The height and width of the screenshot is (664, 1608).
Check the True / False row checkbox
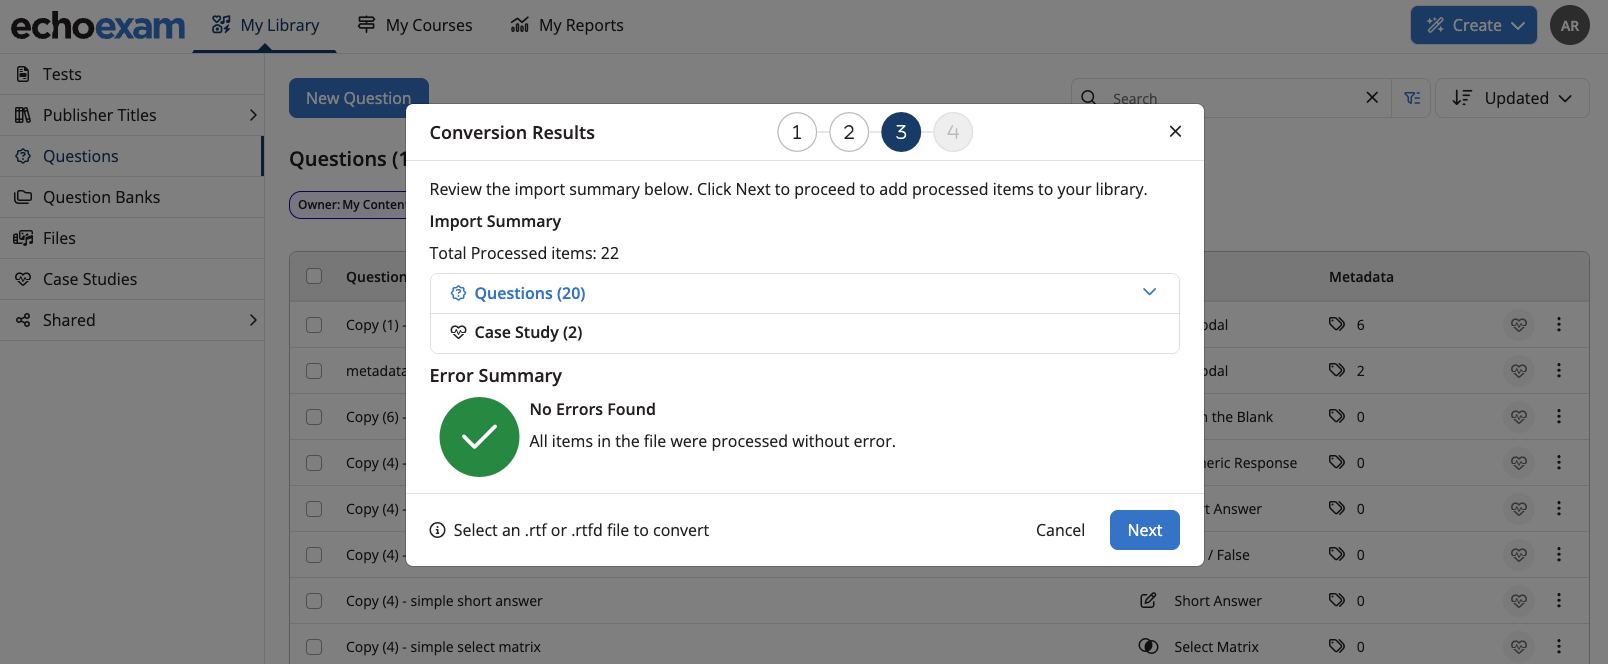click(314, 555)
